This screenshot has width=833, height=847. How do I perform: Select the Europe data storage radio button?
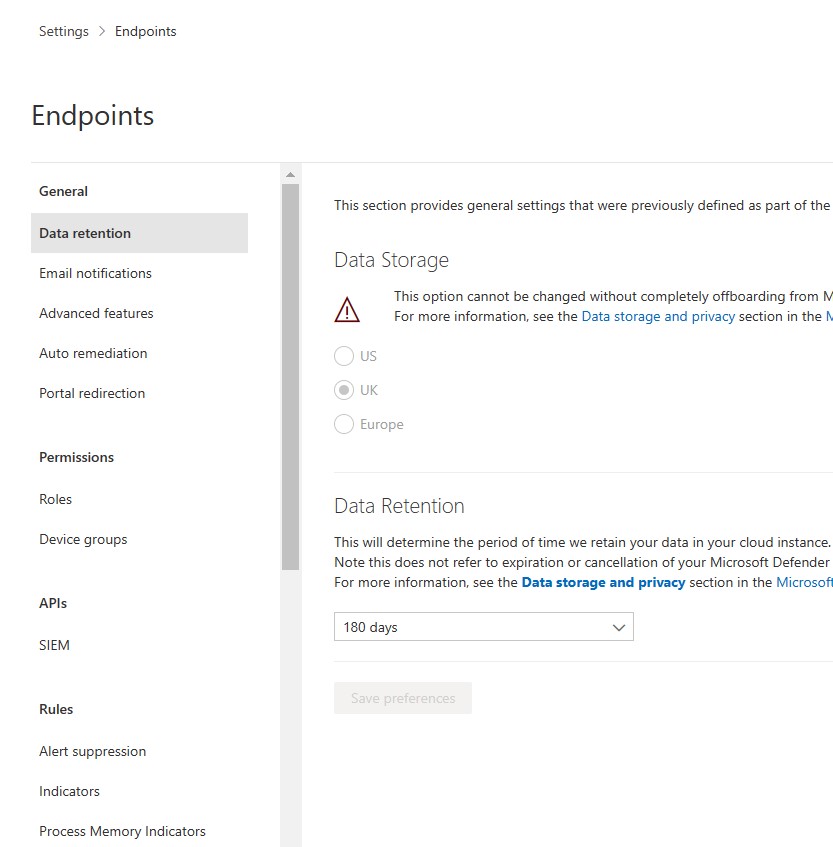(x=344, y=424)
